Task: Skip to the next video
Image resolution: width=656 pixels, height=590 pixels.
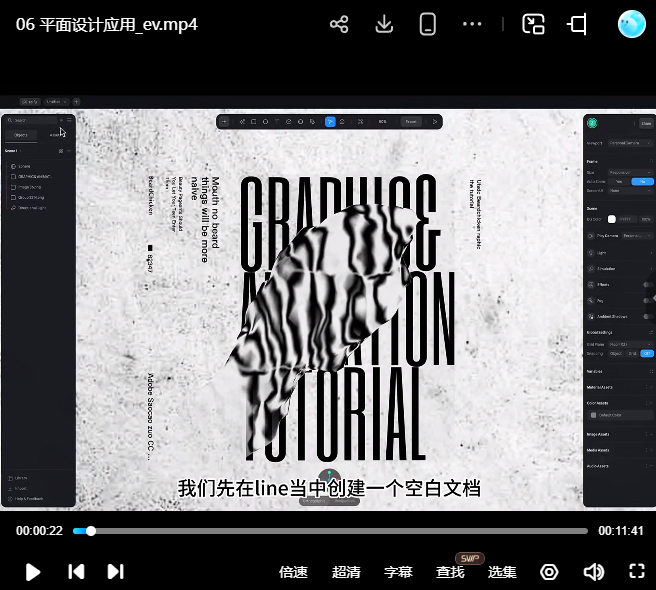Action: click(x=116, y=572)
